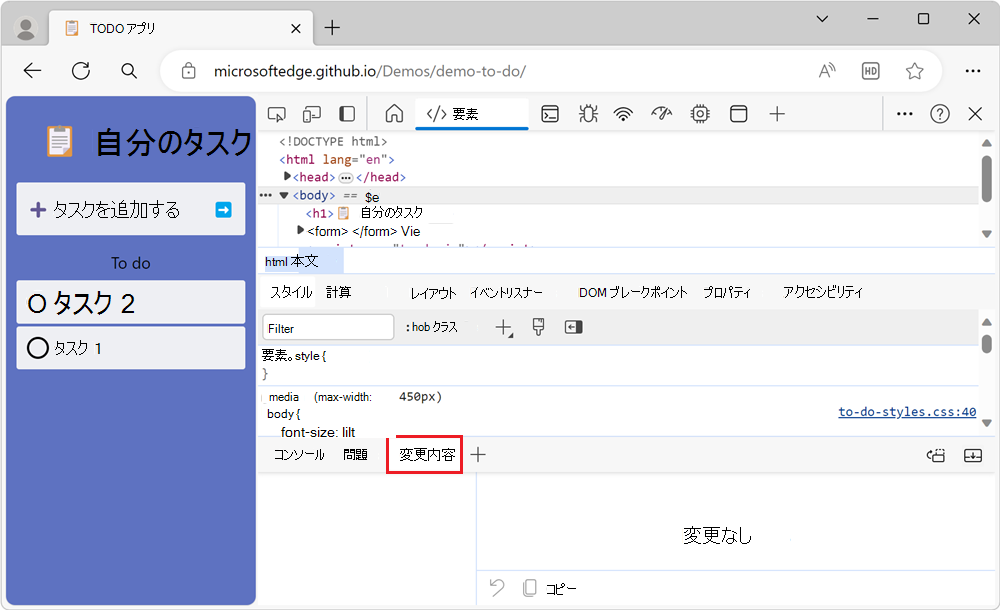Open the debugging bug tool icon
Image resolution: width=1000 pixels, height=610 pixels.
pyautogui.click(x=588, y=114)
